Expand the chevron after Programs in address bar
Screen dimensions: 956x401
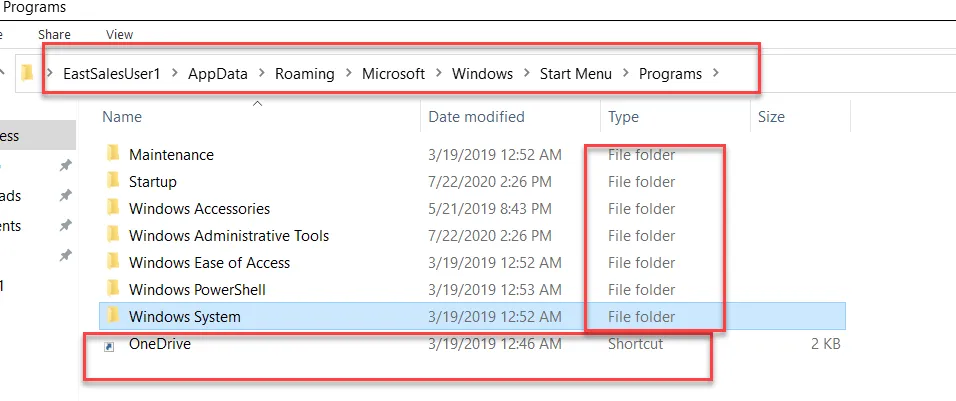[715, 74]
